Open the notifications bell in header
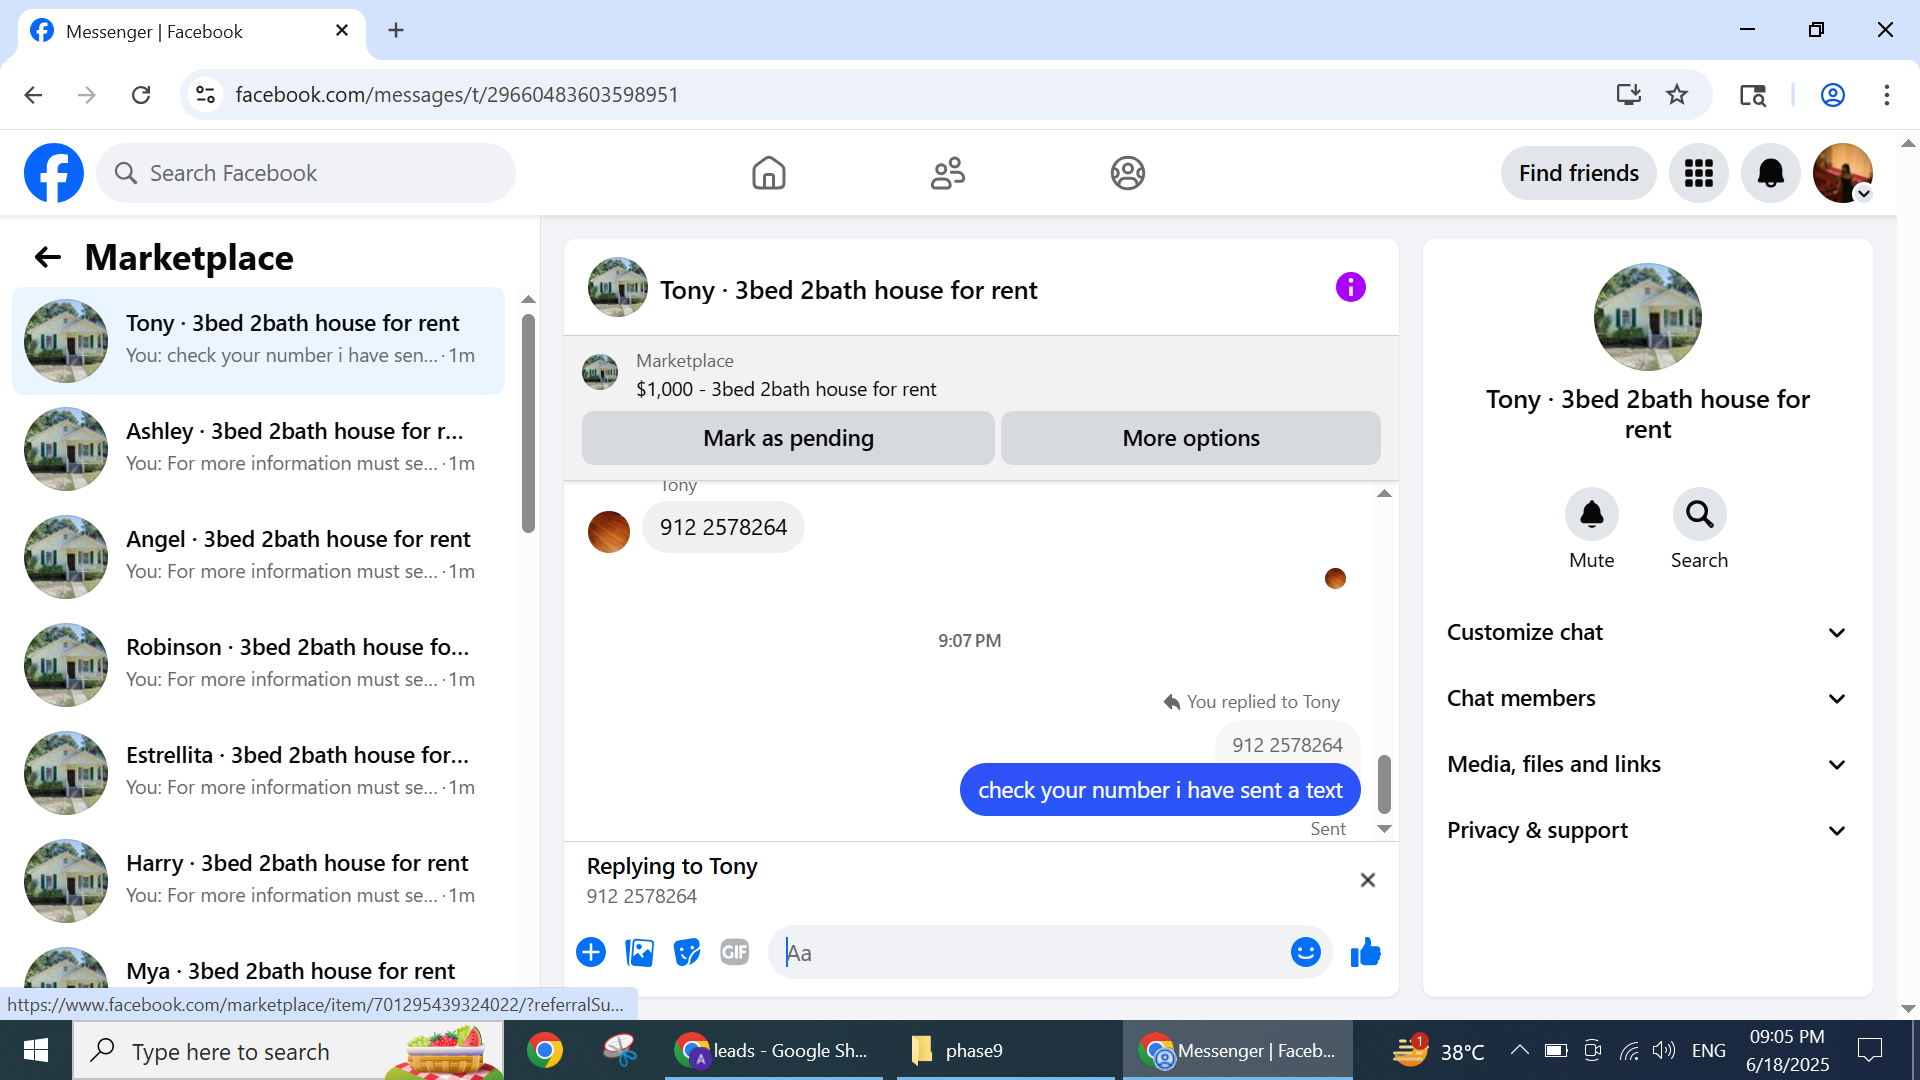 [x=1770, y=173]
